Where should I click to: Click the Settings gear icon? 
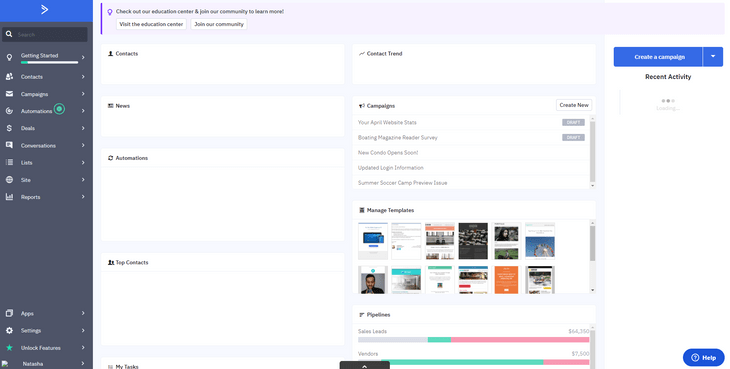[x=9, y=330]
